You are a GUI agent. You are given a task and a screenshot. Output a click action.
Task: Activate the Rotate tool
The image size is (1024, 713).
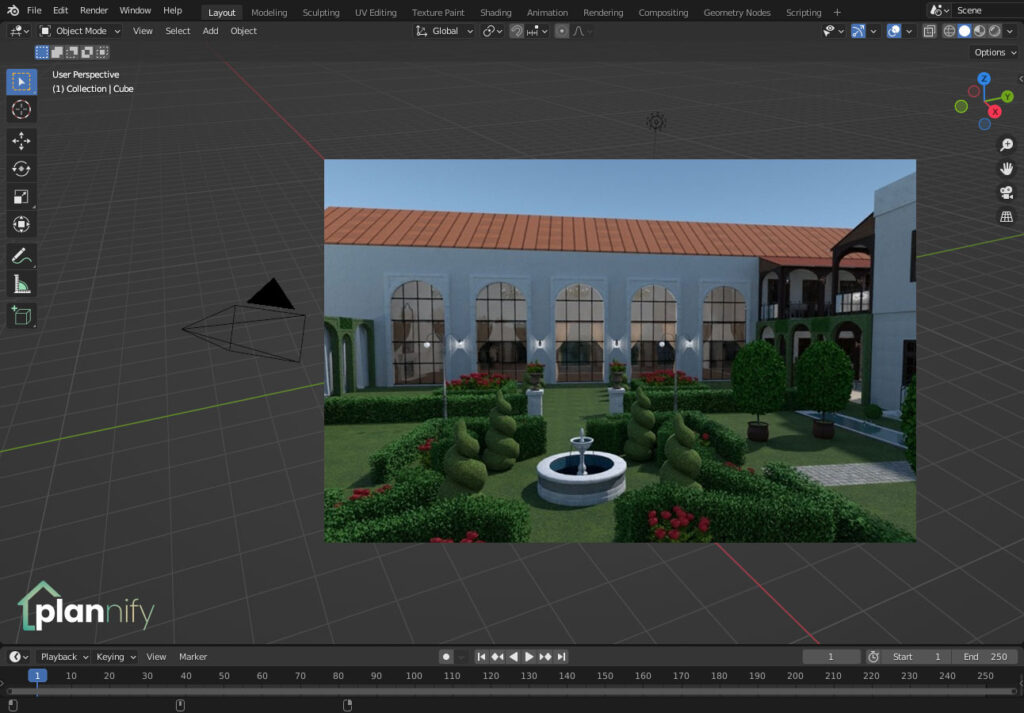21,167
